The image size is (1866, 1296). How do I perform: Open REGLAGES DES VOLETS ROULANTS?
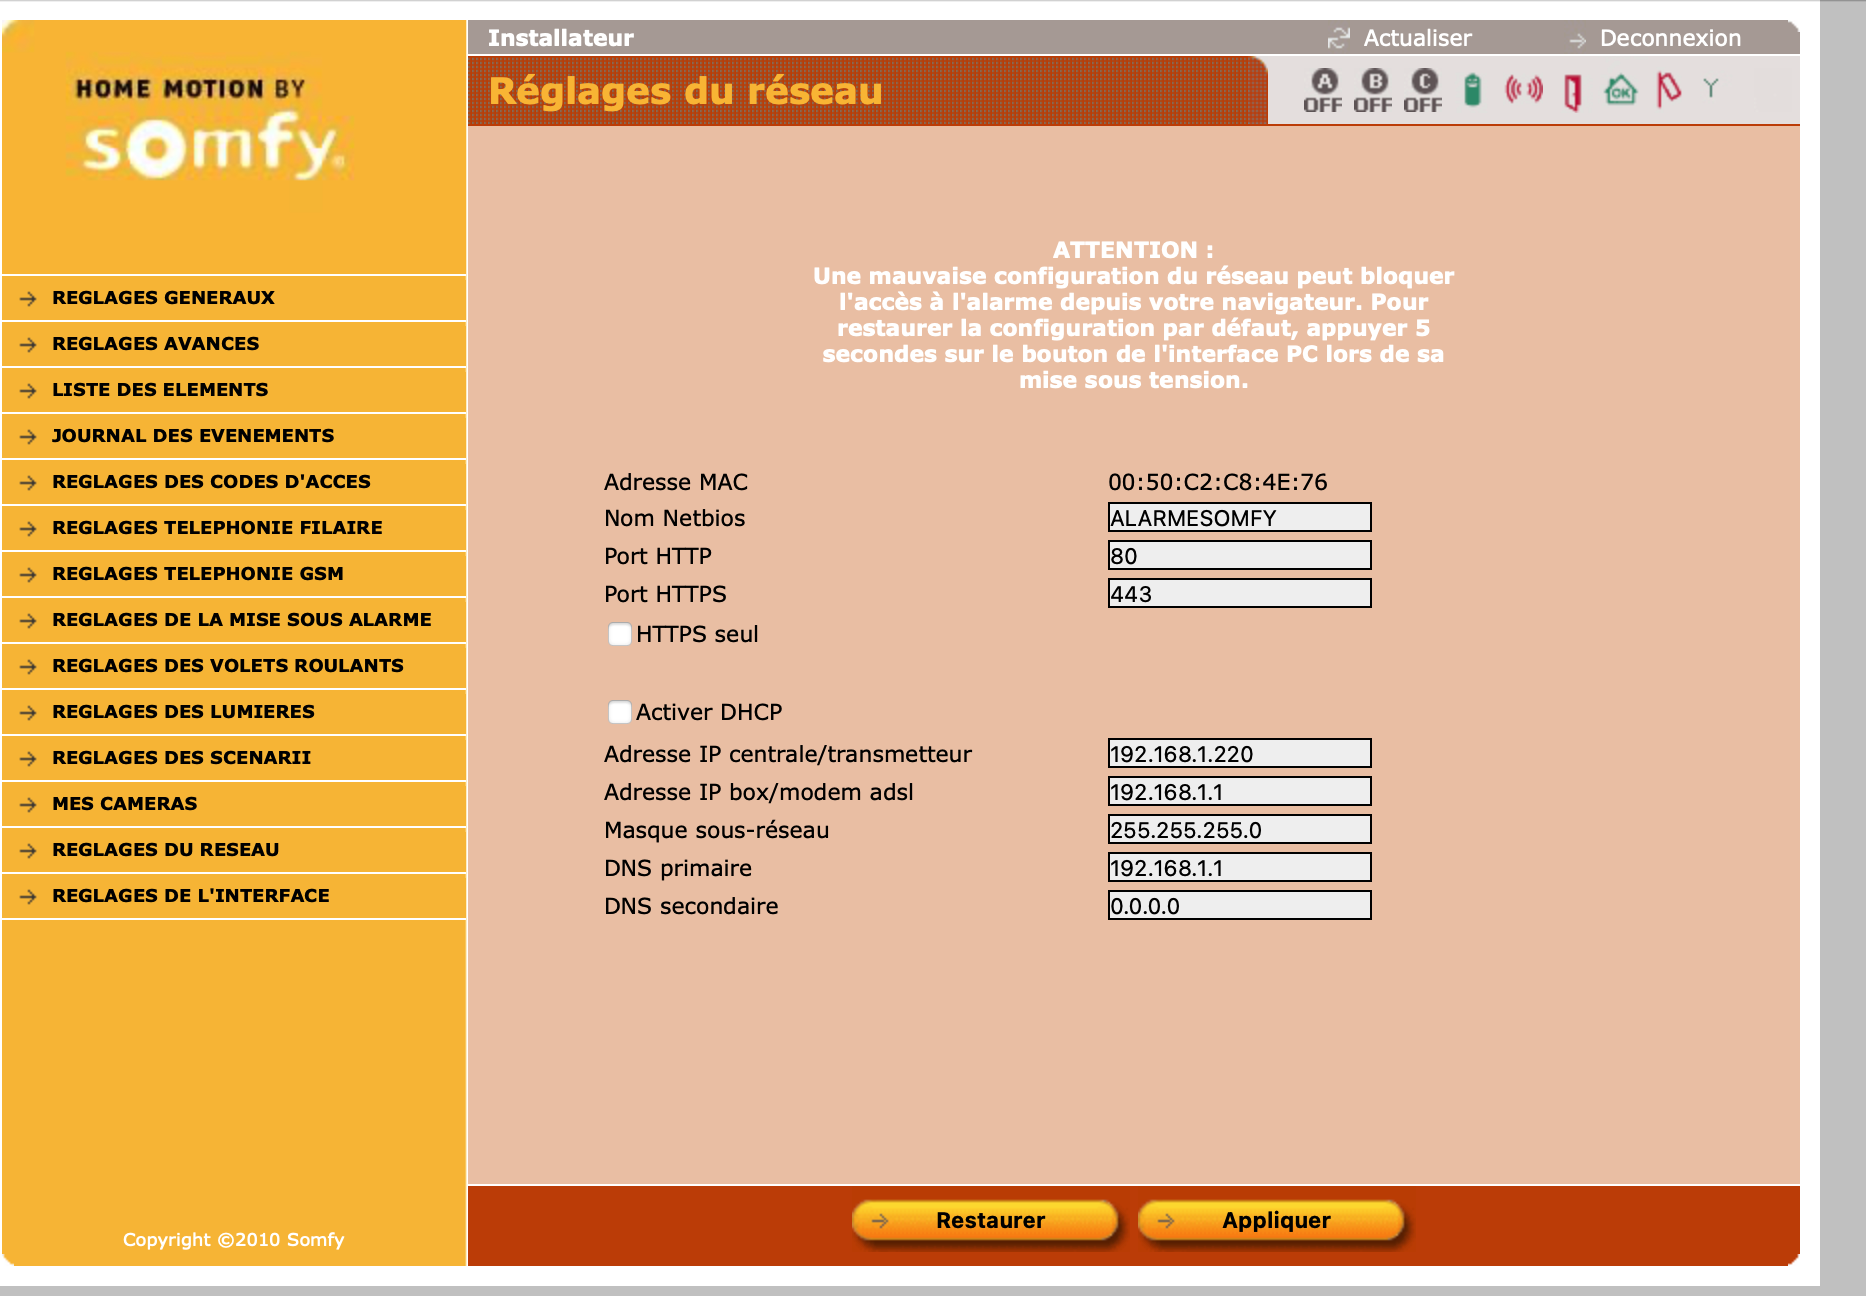234,666
